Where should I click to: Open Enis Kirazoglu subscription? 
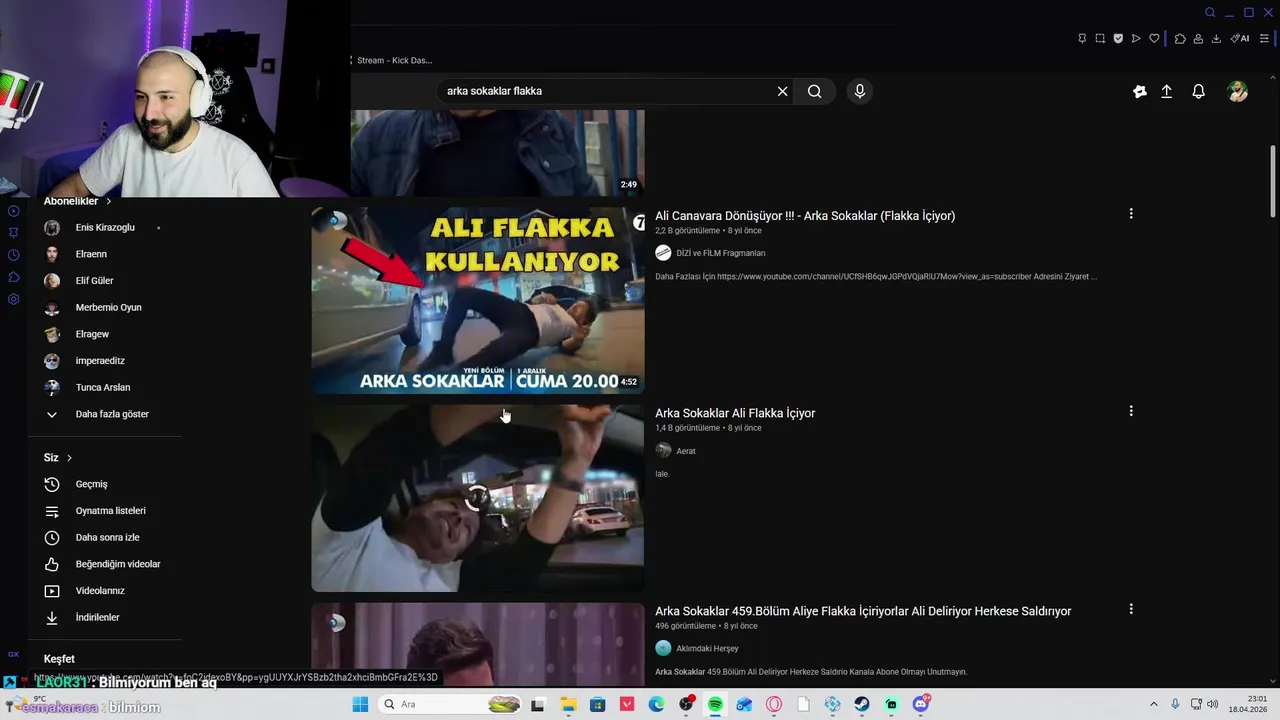[105, 227]
